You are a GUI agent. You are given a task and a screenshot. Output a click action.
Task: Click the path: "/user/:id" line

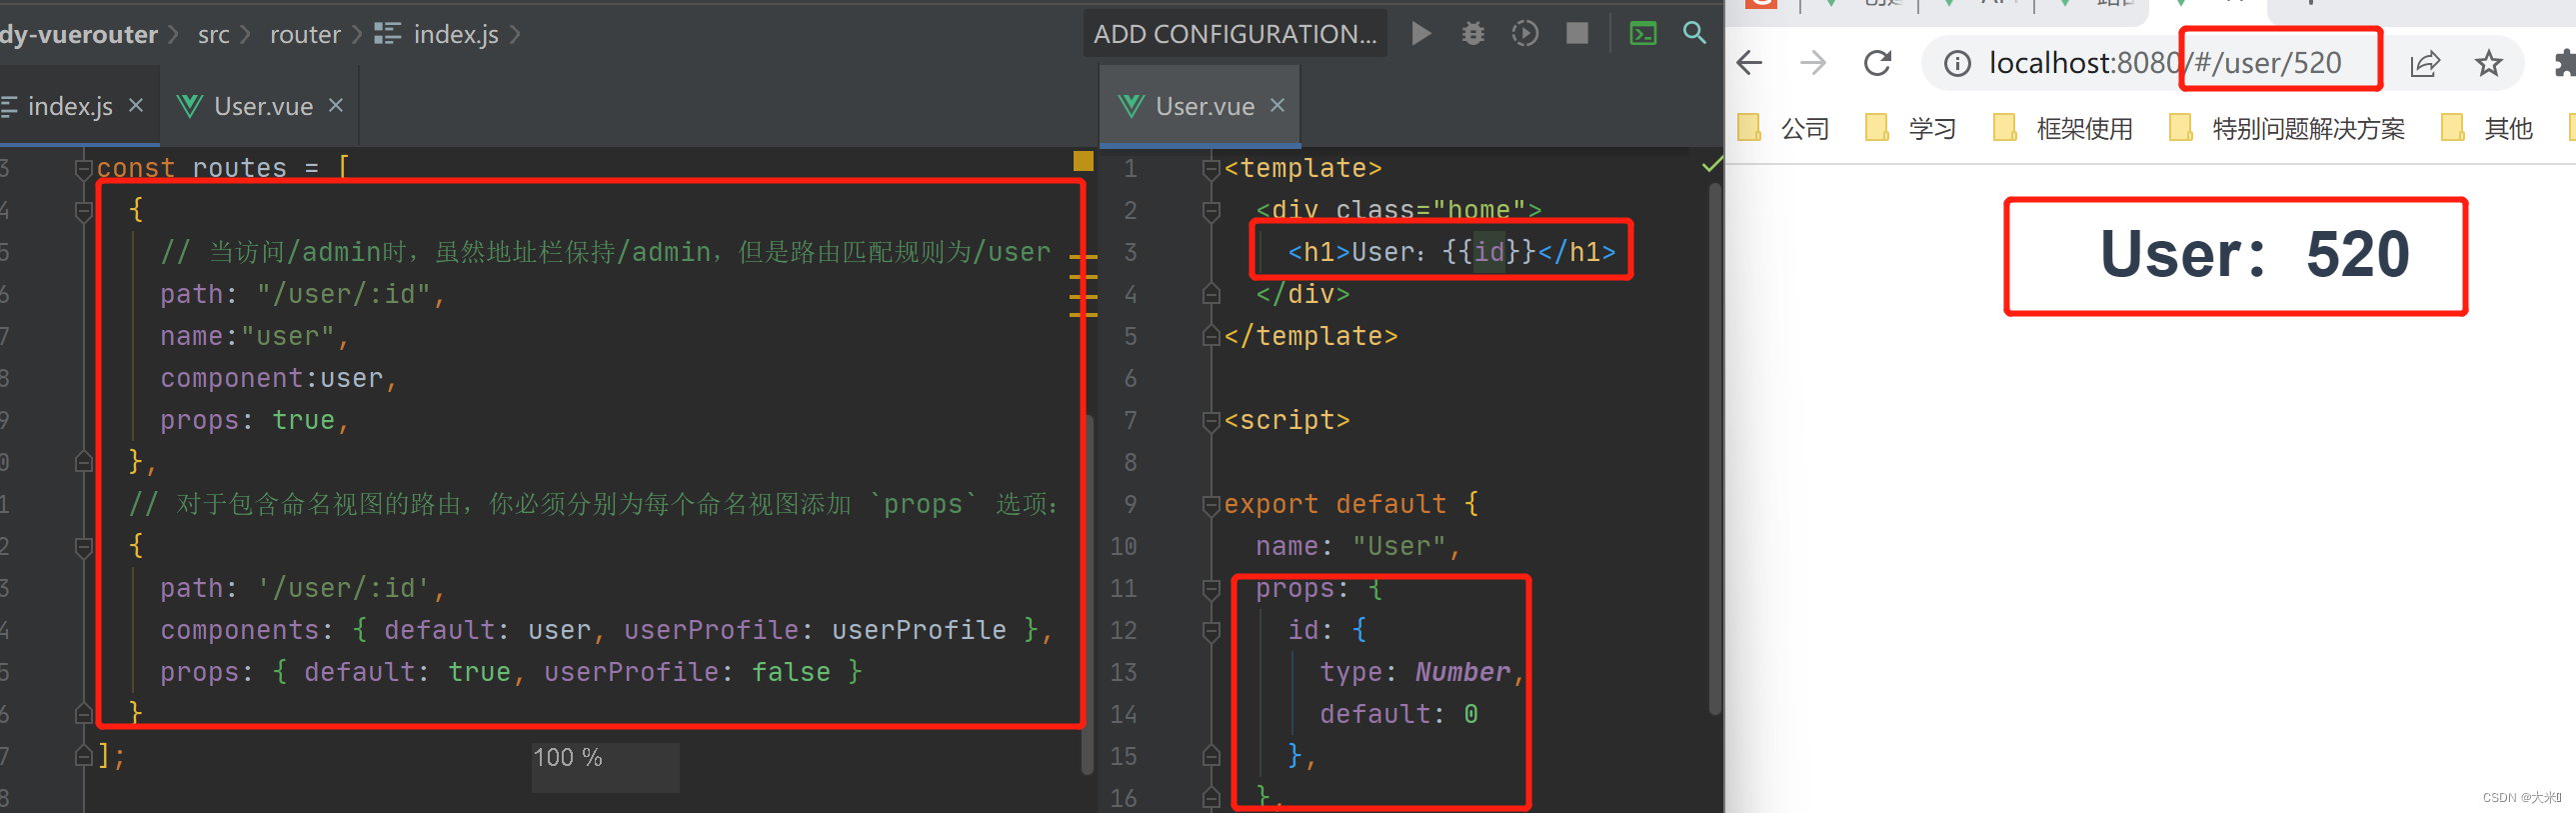[302, 295]
